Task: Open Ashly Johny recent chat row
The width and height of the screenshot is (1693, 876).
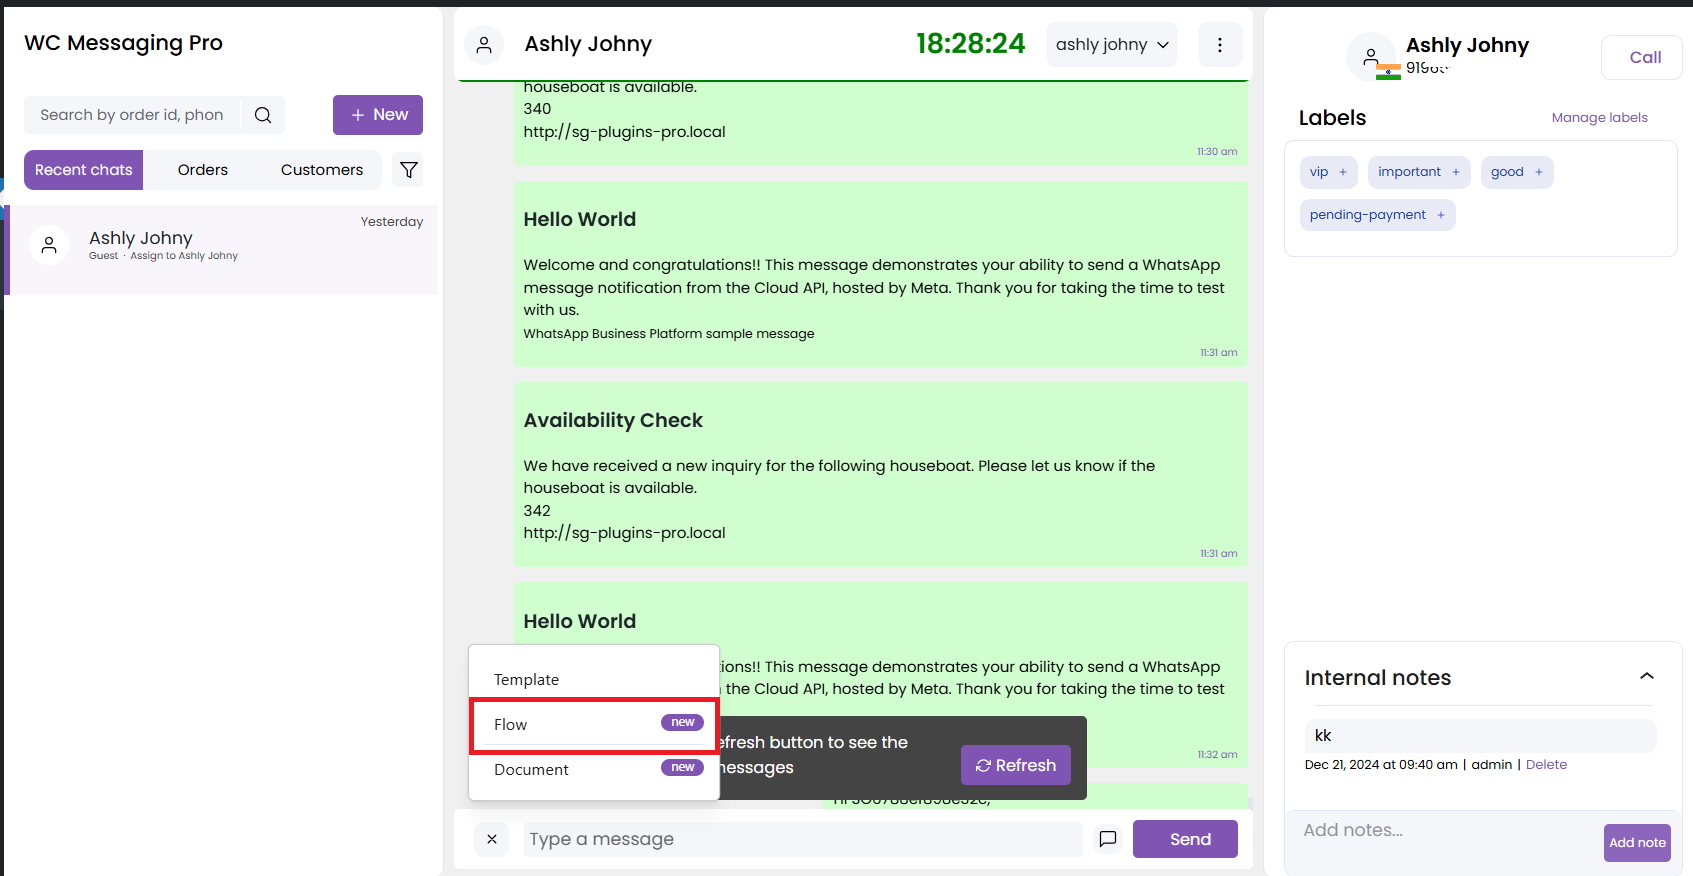Action: (222, 250)
